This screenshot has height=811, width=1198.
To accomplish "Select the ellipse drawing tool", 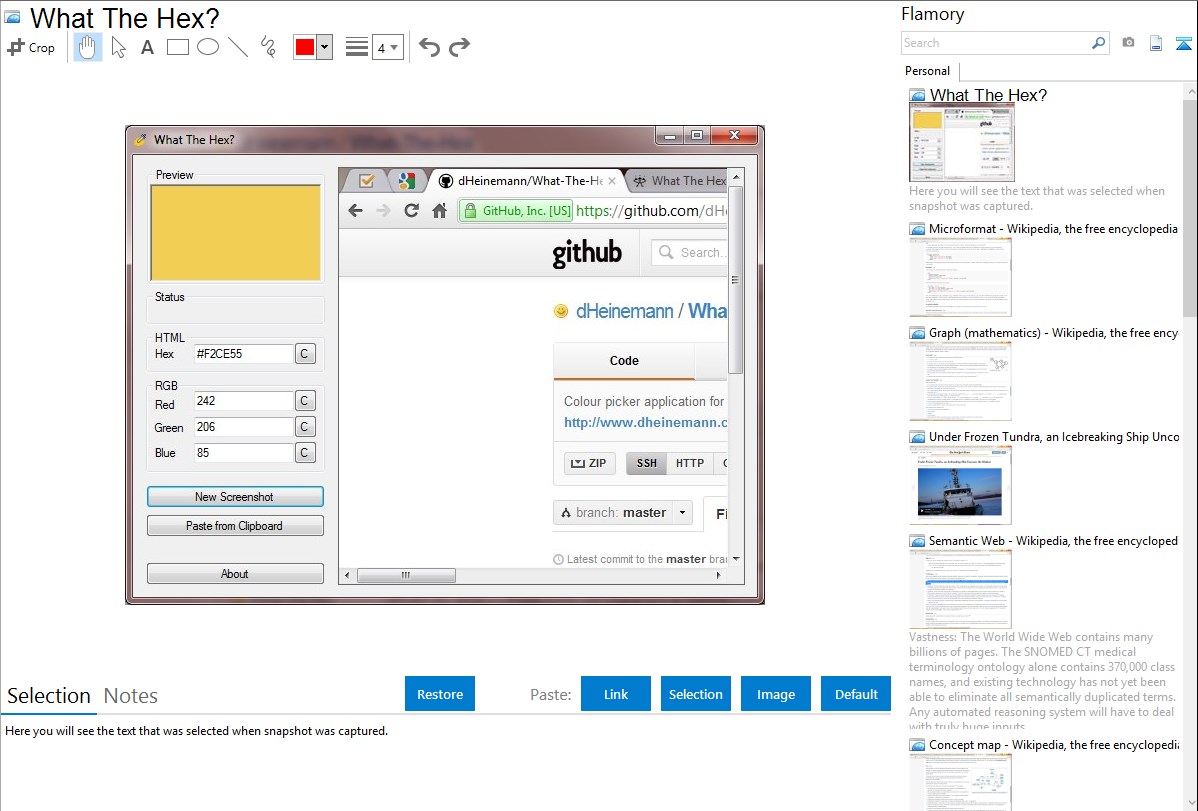I will point(208,47).
